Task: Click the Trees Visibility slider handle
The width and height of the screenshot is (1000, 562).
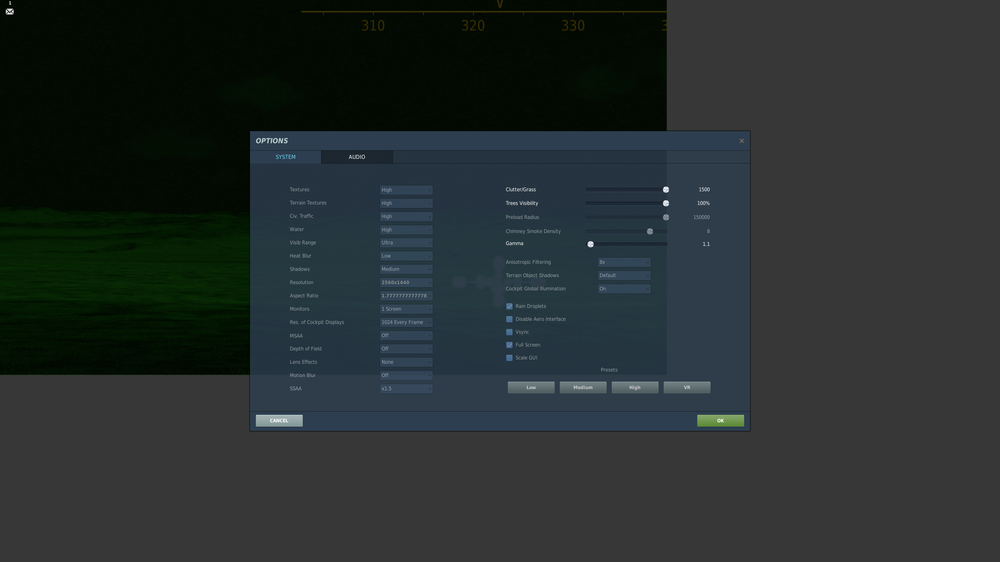Action: (666, 203)
